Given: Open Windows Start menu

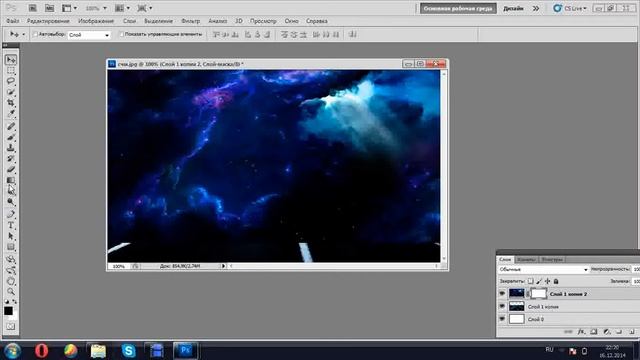Looking at the screenshot, I should pyautogui.click(x=12, y=351).
